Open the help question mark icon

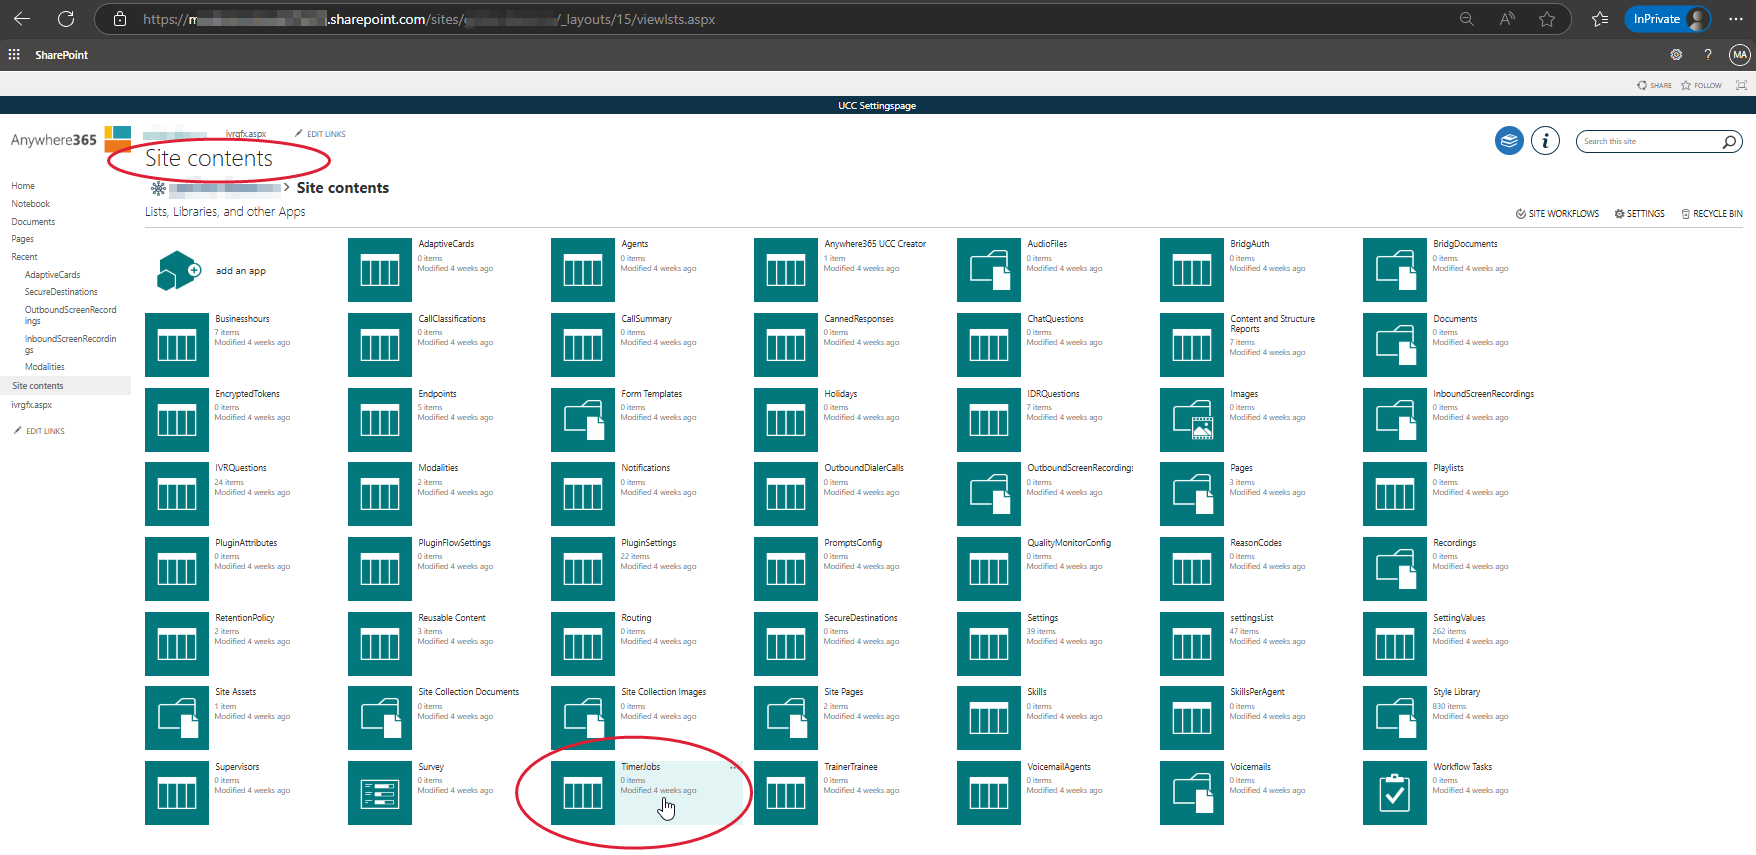tap(1708, 55)
